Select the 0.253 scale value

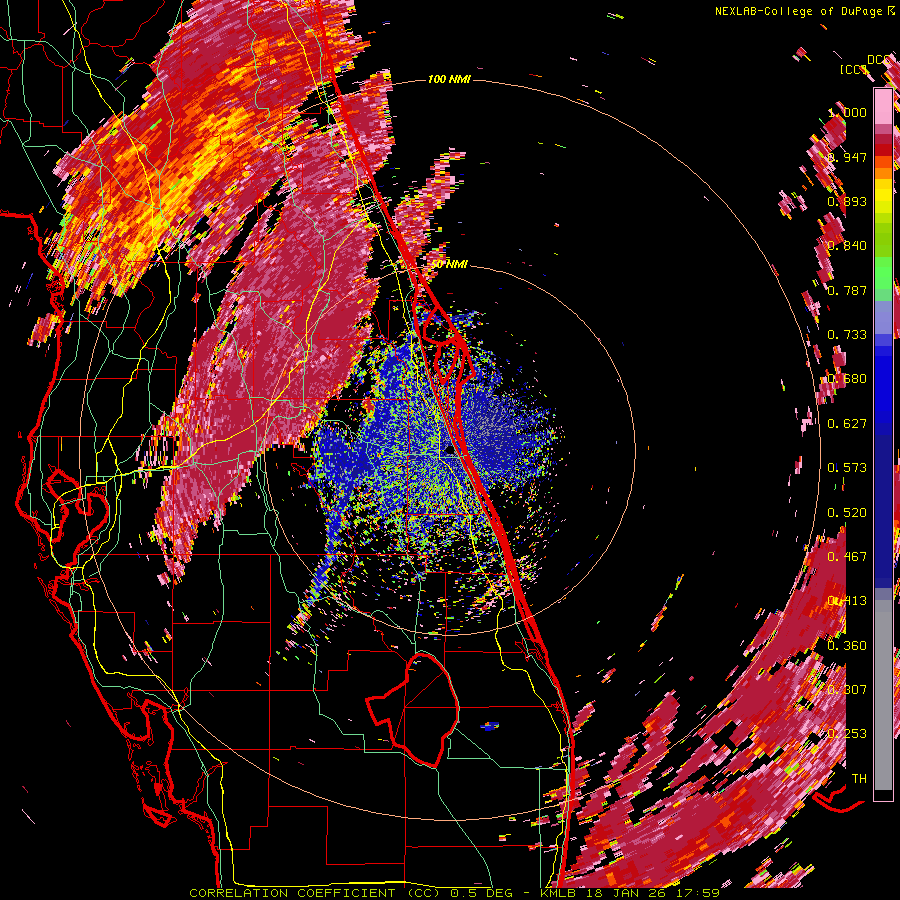pos(847,734)
